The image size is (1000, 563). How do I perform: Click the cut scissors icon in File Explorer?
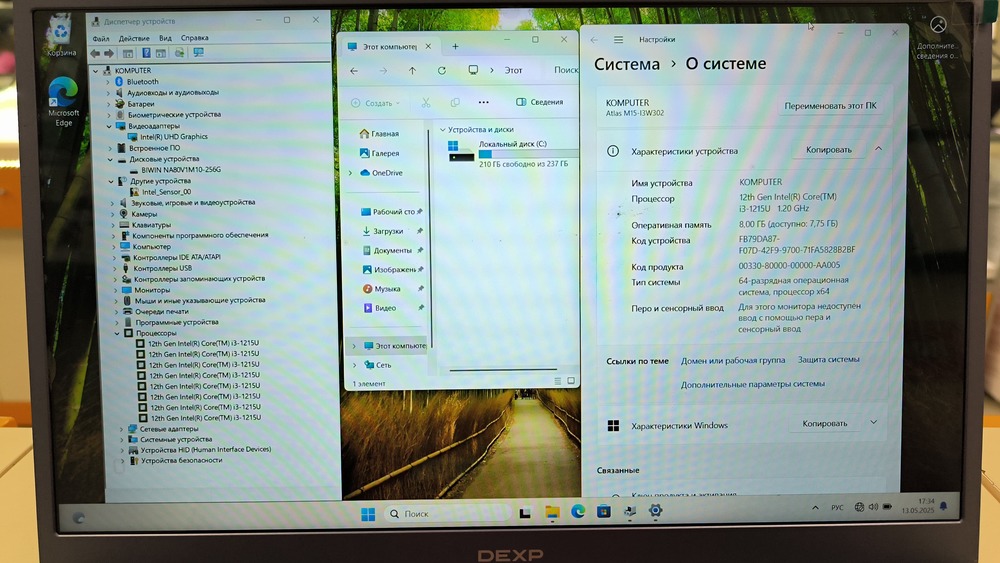pos(426,102)
